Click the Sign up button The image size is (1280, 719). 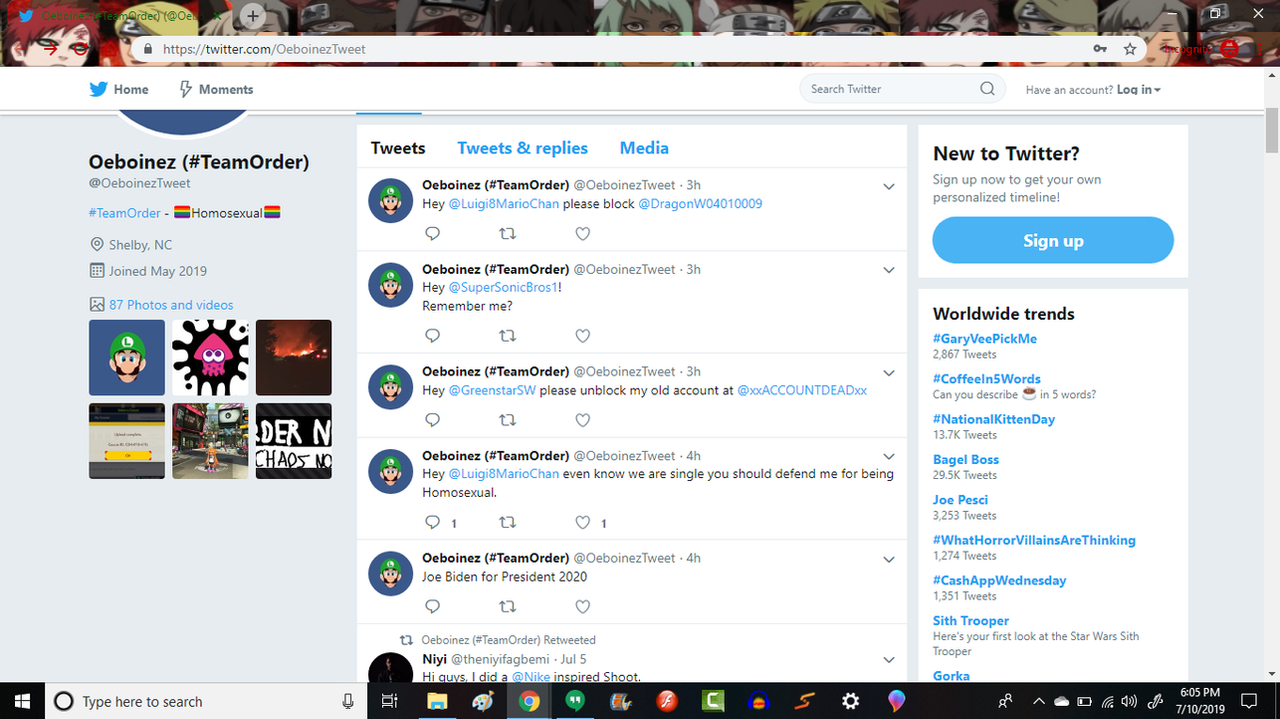(x=1053, y=240)
